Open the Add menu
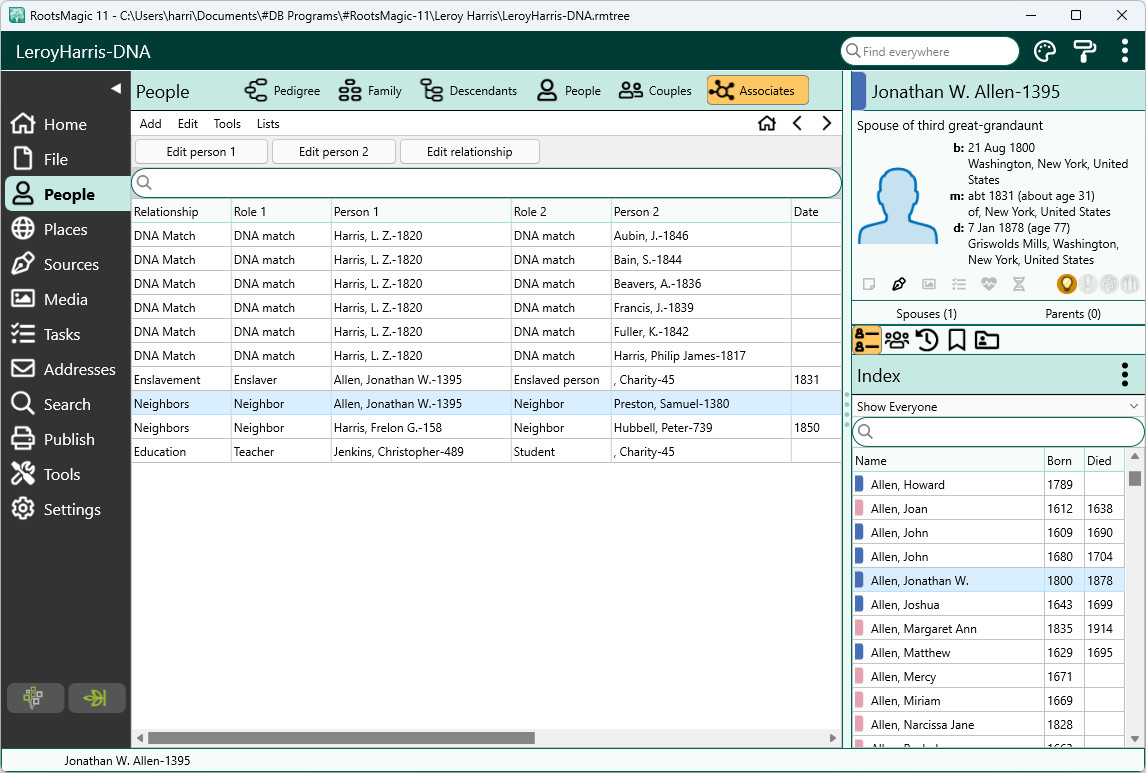 point(151,123)
